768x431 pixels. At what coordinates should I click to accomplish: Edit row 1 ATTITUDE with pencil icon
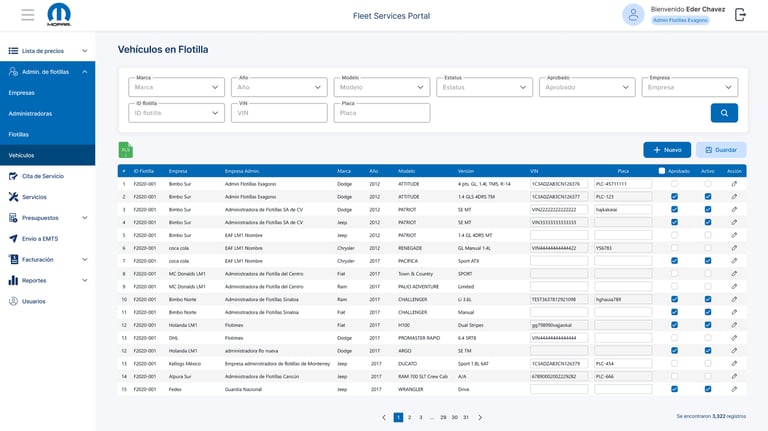(734, 184)
